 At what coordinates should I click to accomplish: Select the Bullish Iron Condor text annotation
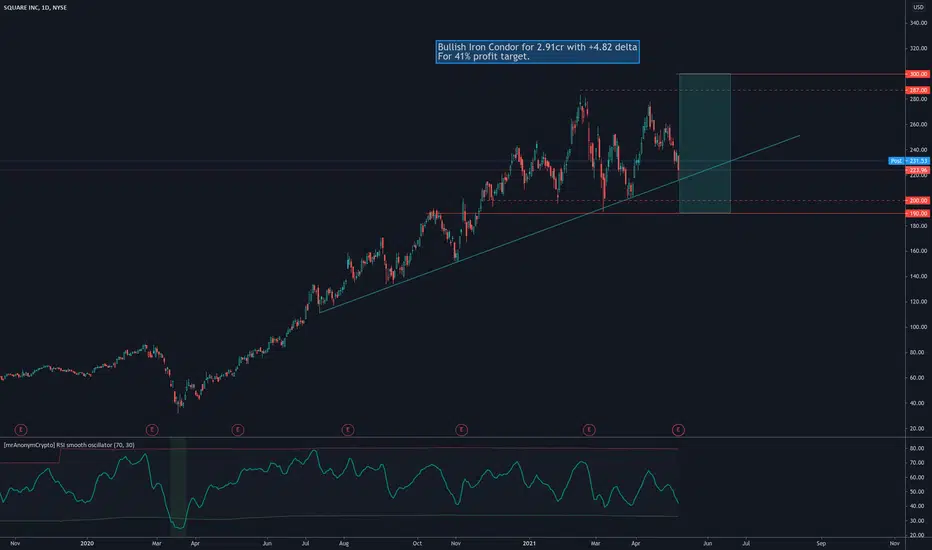tap(537, 52)
